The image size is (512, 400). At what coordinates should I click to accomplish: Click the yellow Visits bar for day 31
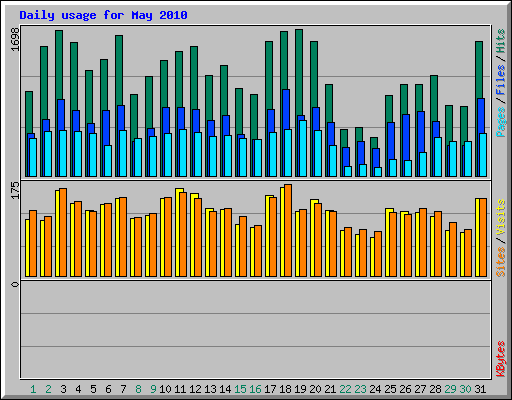pos(477,237)
